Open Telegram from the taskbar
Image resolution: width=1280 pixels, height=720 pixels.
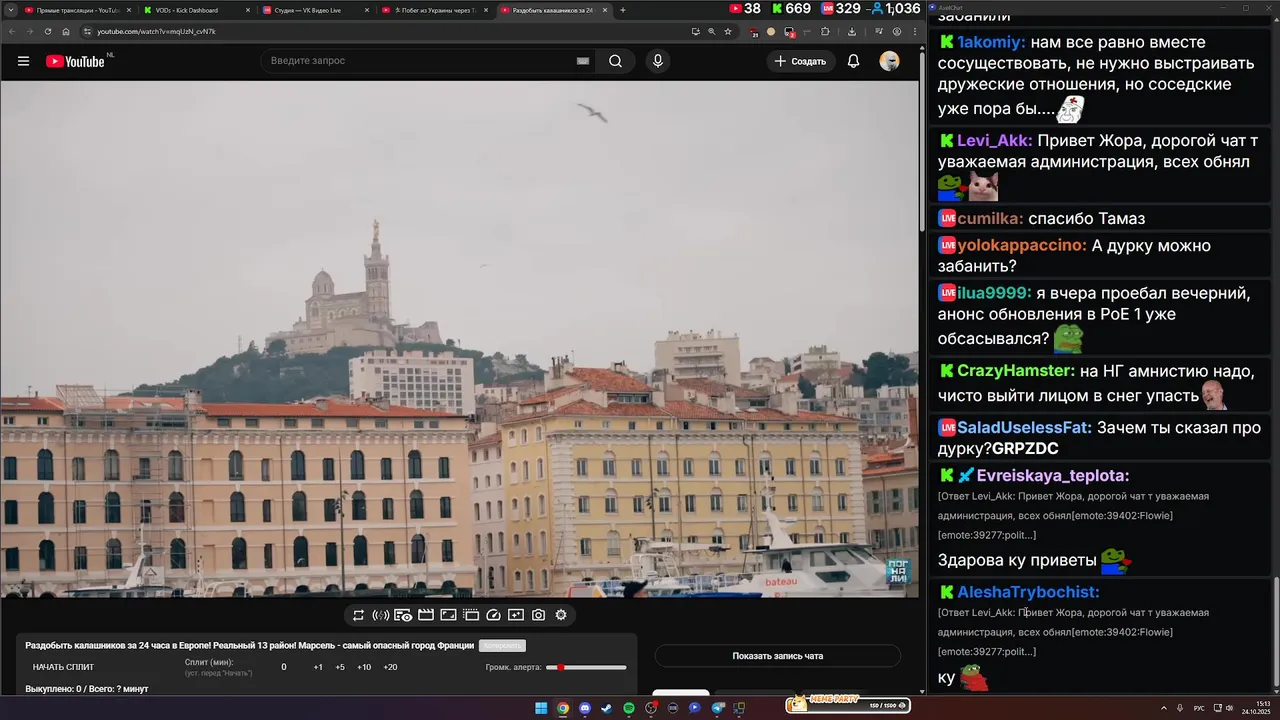click(x=717, y=708)
